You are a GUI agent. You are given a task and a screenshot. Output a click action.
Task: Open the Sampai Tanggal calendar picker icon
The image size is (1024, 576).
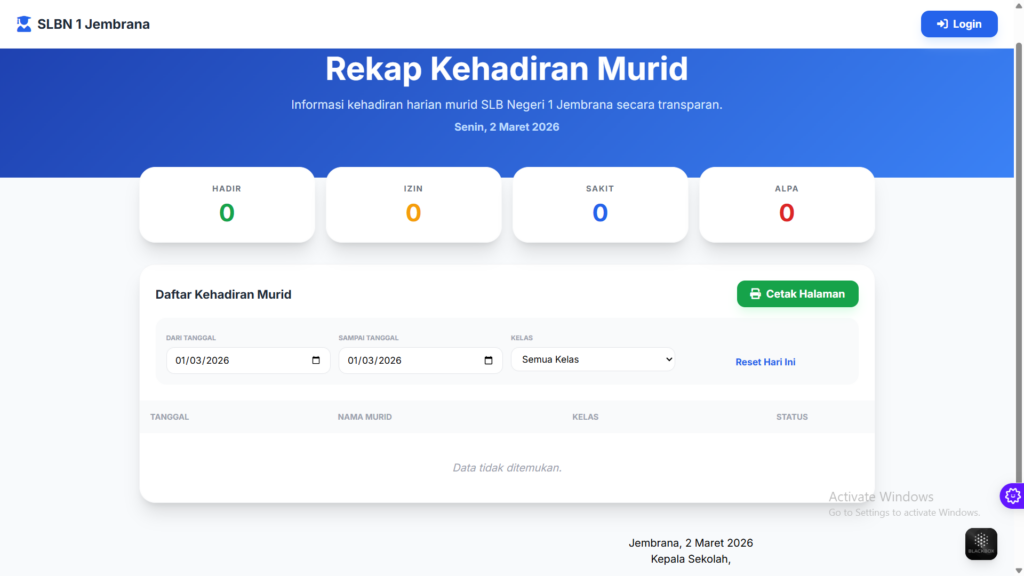[488, 360]
